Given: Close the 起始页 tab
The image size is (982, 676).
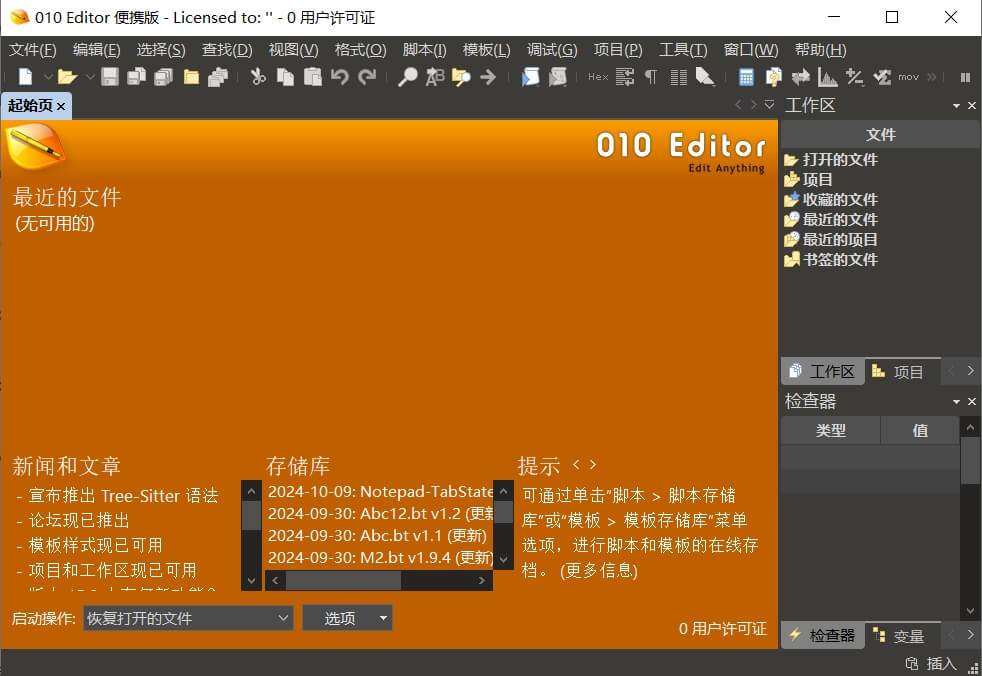Looking at the screenshot, I should (x=61, y=107).
